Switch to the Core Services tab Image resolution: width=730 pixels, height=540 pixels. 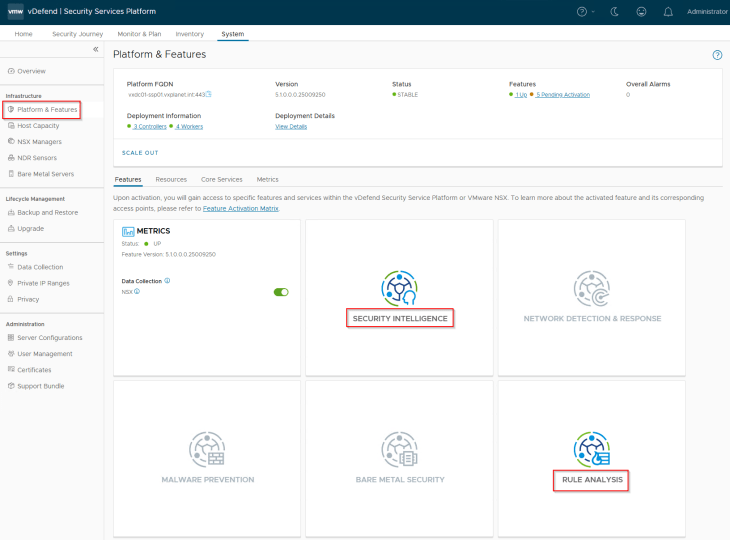click(x=221, y=179)
